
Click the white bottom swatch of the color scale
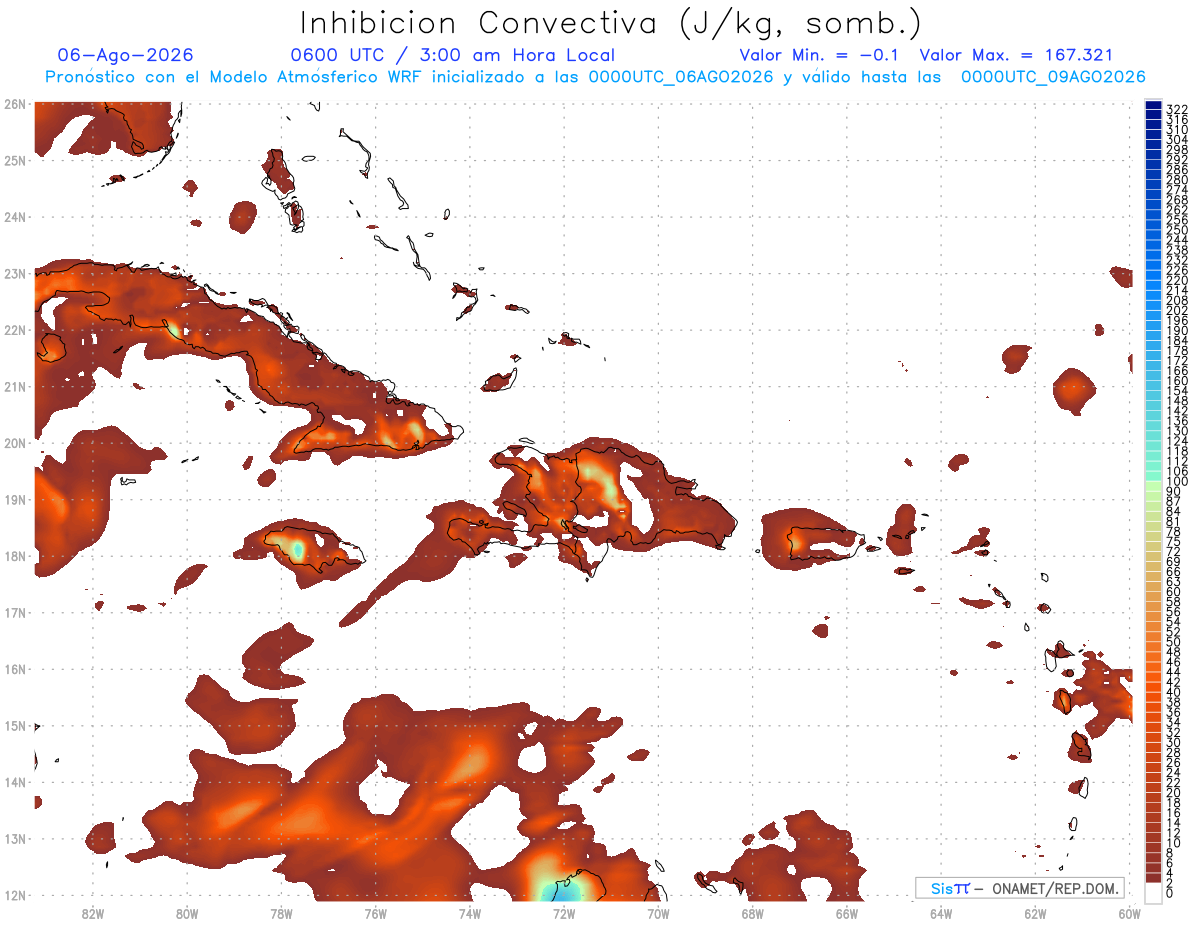click(x=1153, y=892)
